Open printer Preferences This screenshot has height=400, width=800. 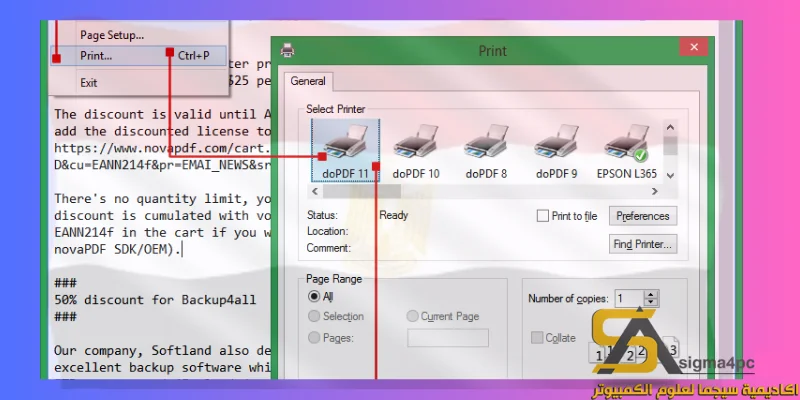click(x=643, y=216)
